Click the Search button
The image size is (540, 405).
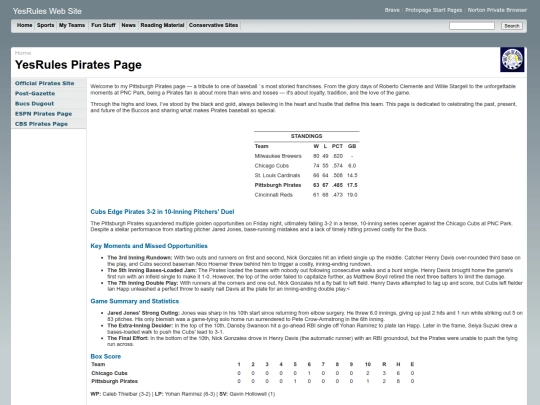tap(511, 26)
